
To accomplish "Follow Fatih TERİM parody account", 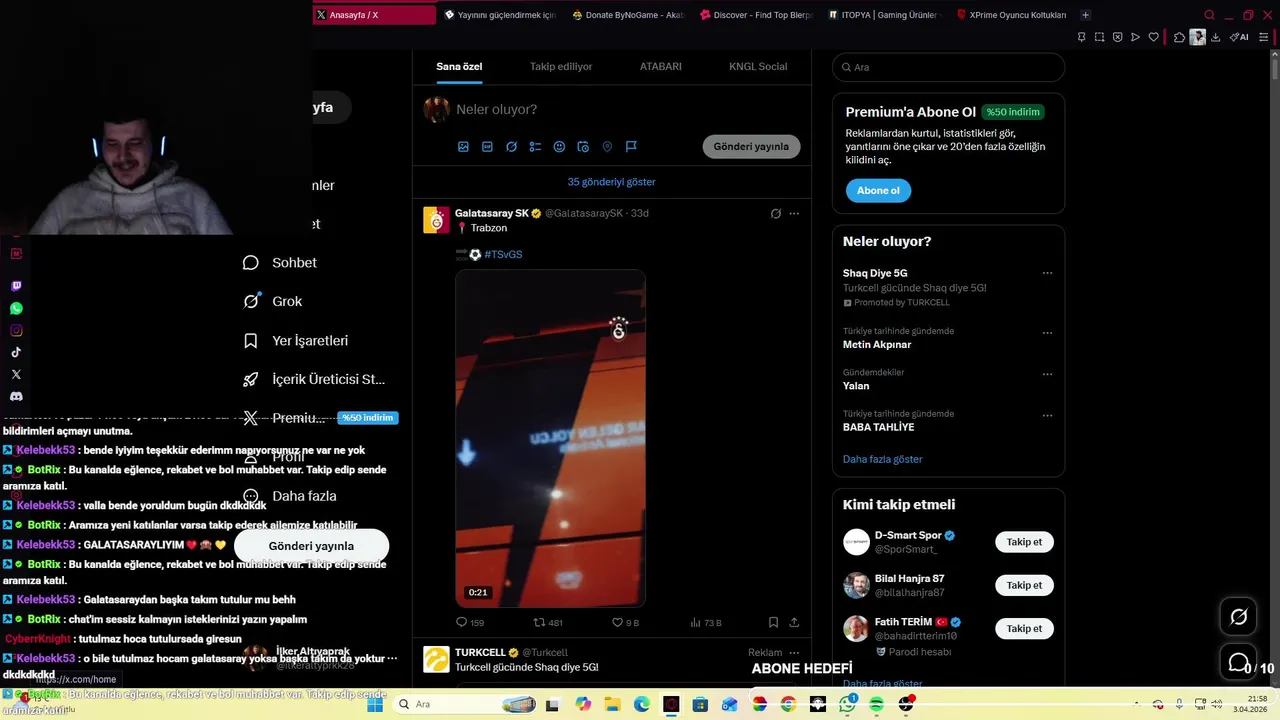I will tap(1024, 628).
